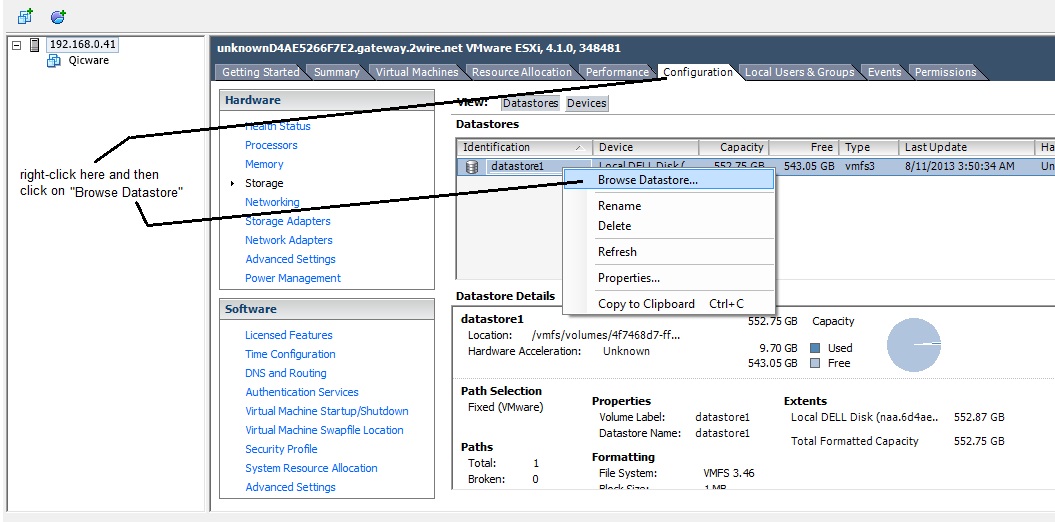
Task: Click the new virtual machine toolbar icon
Action: (x=25, y=16)
